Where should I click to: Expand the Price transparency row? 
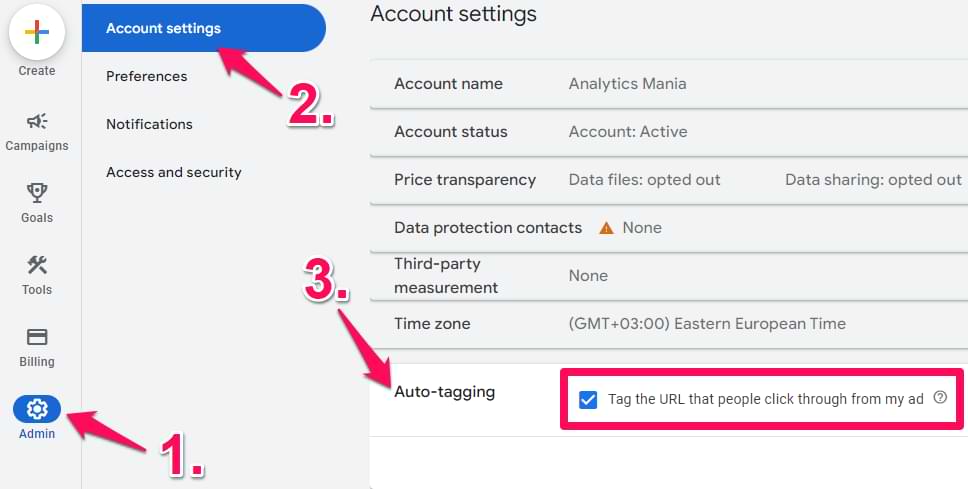click(x=669, y=180)
